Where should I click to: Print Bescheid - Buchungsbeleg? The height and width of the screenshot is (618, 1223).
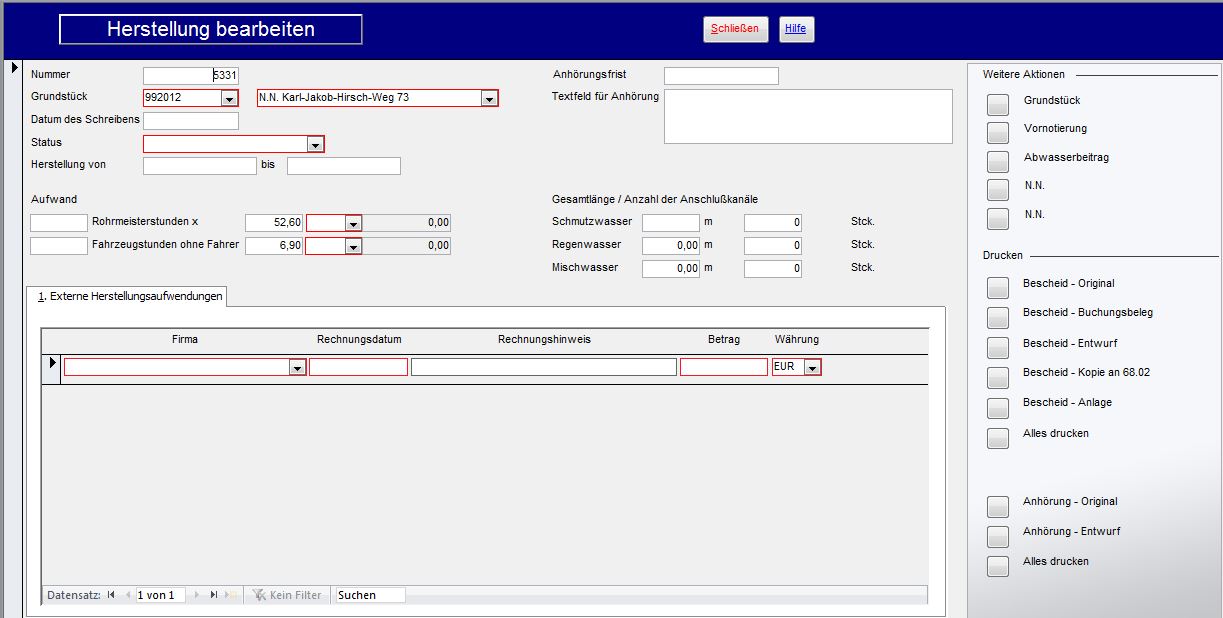(x=998, y=318)
